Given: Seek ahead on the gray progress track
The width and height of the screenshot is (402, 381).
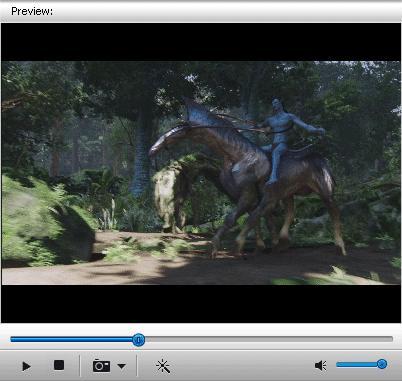Looking at the screenshot, I should [x=269, y=339].
